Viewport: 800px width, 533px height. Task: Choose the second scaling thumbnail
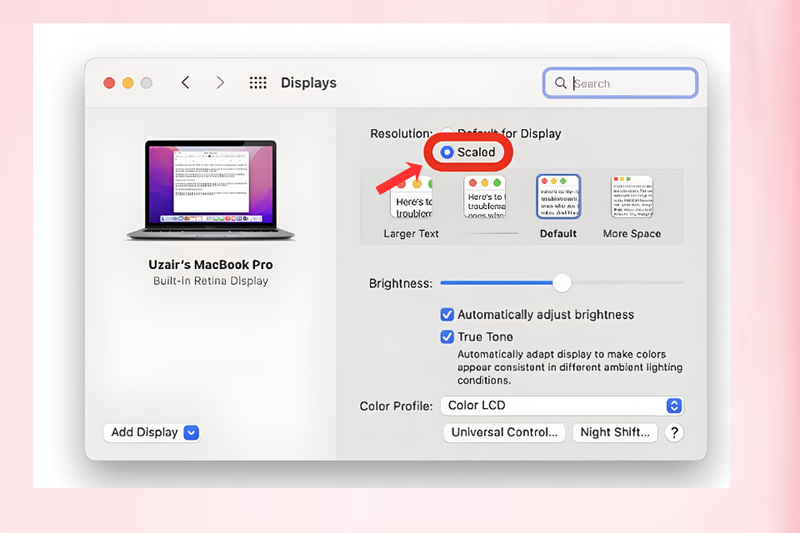[x=485, y=197]
